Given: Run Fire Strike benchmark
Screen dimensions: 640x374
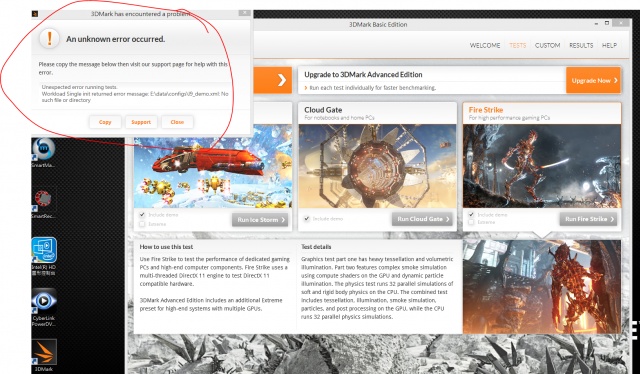Looking at the screenshot, I should [588, 219].
